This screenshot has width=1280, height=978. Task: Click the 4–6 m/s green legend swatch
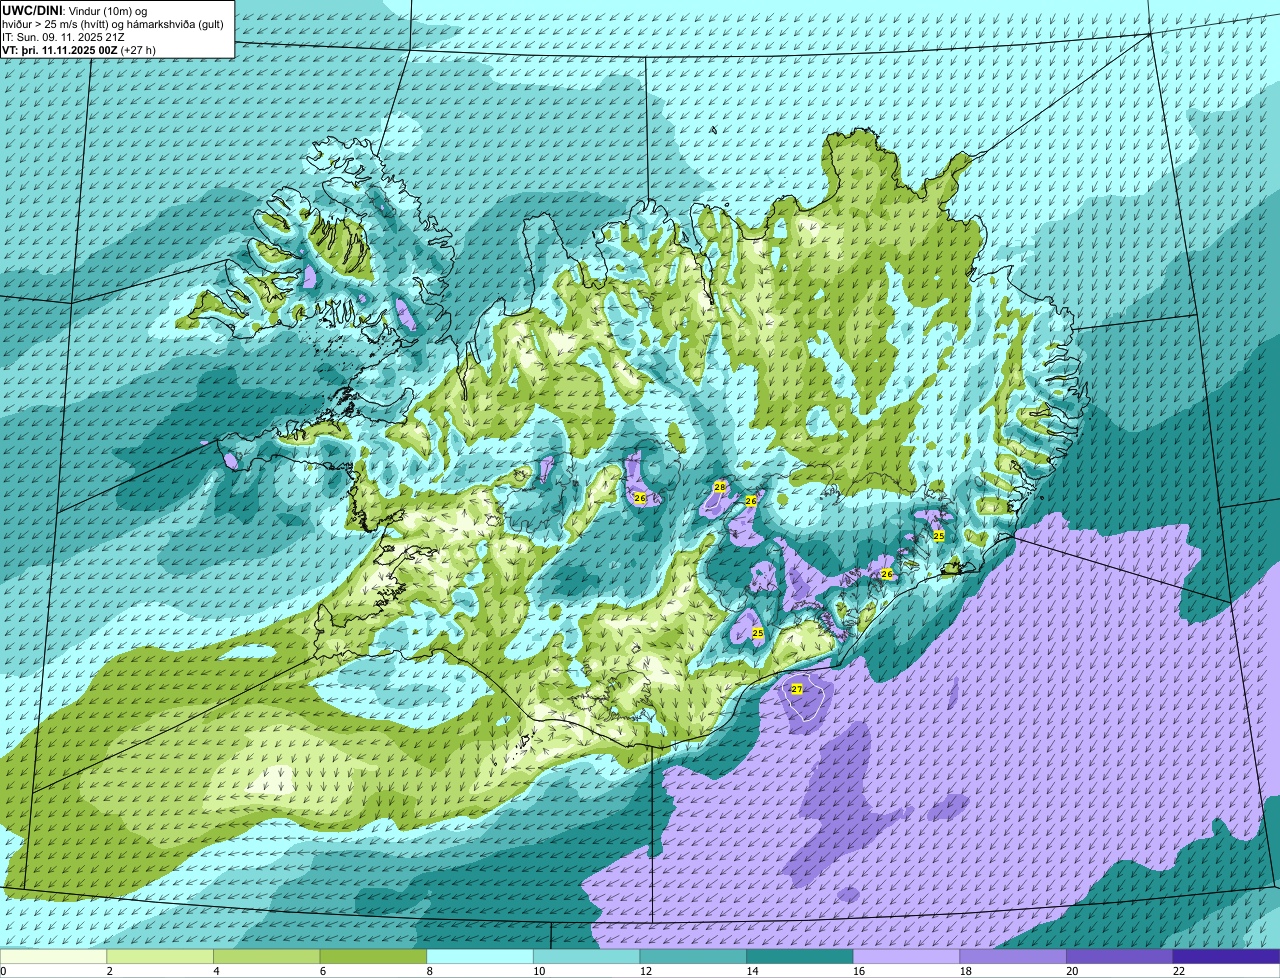tap(267, 956)
